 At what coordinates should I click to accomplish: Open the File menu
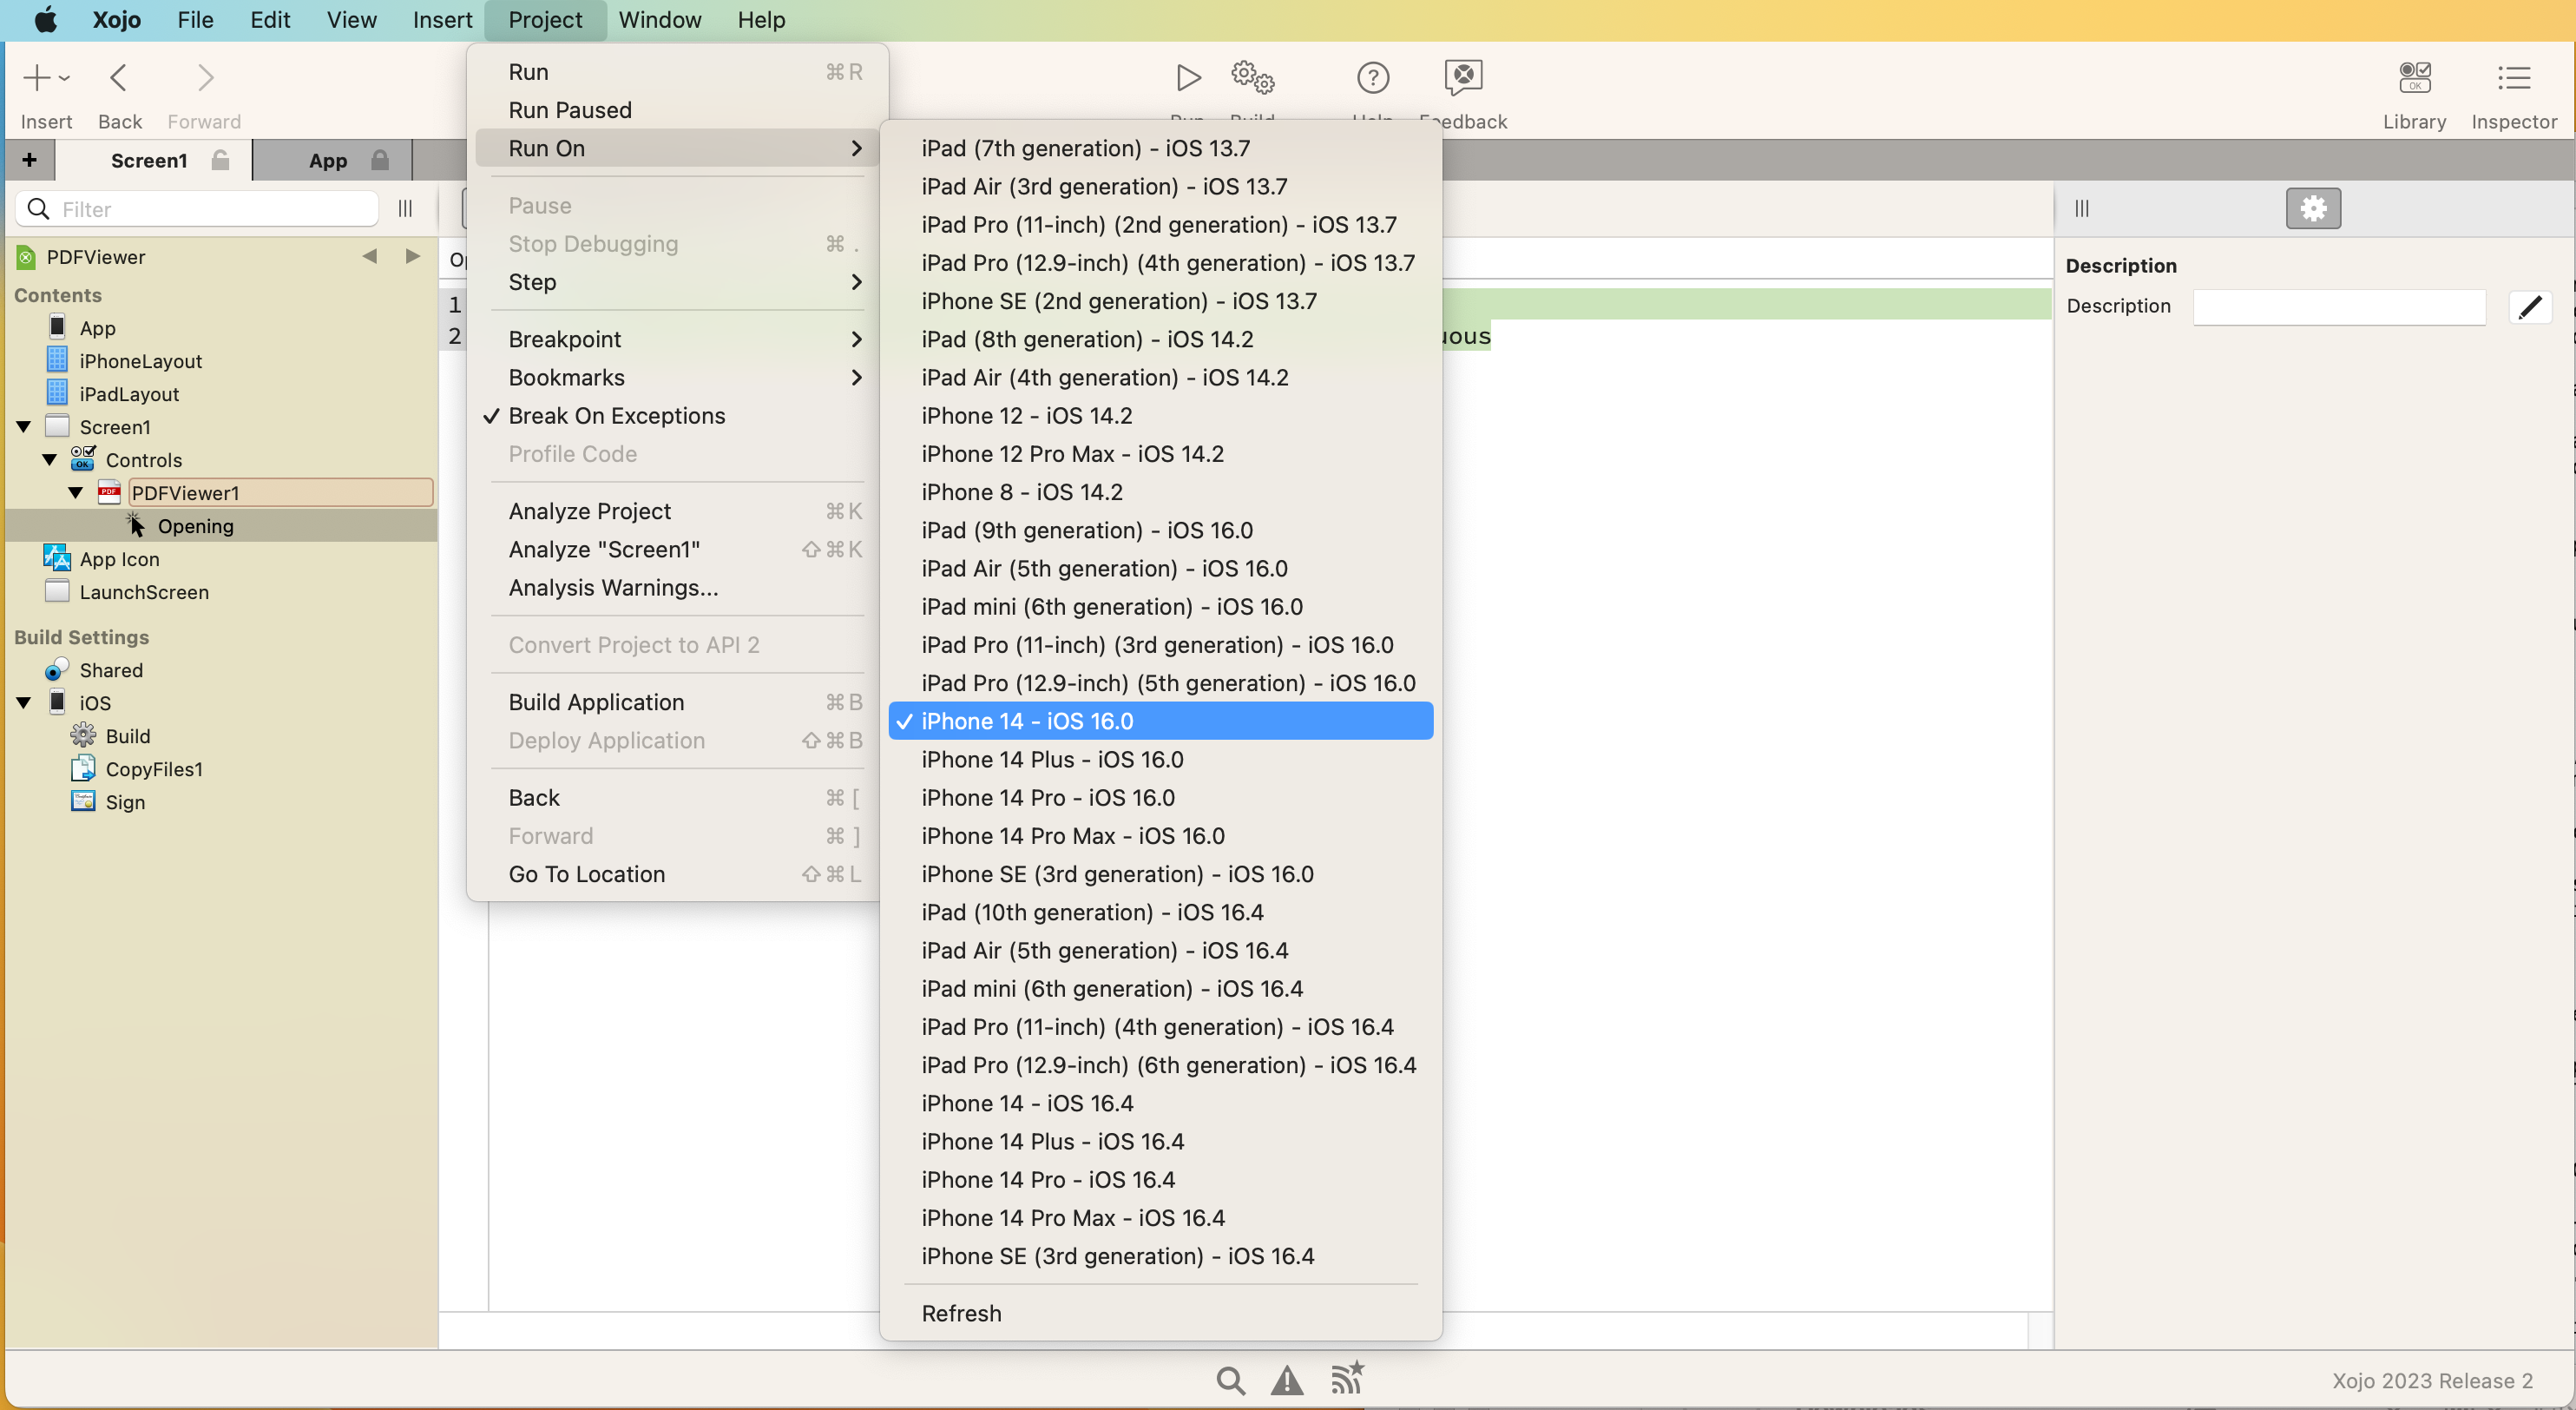(x=195, y=20)
